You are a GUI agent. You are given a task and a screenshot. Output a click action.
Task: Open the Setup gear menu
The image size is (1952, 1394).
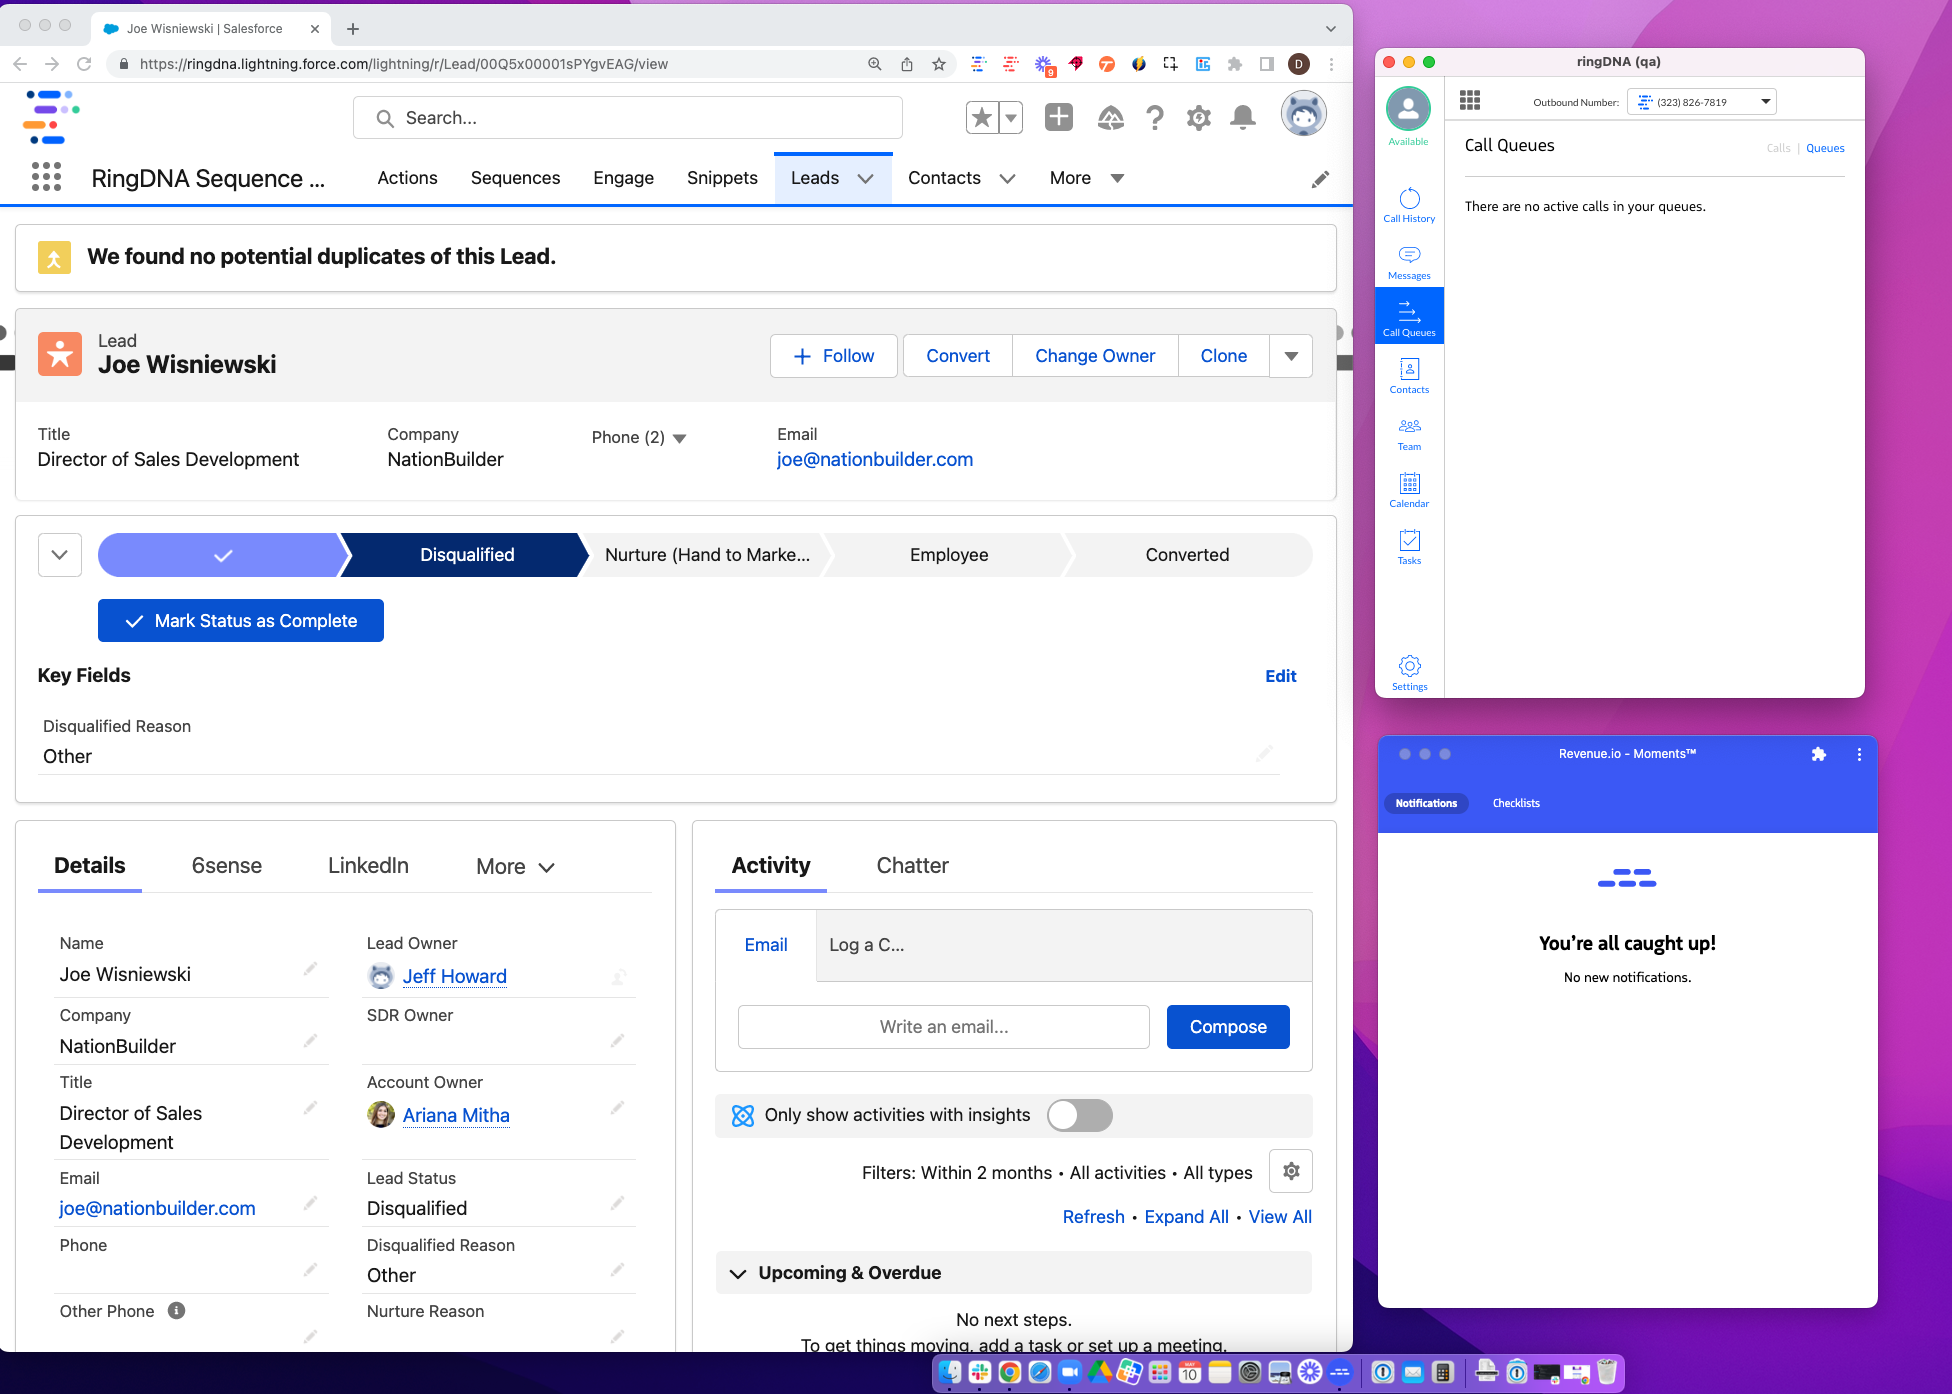coord(1198,118)
